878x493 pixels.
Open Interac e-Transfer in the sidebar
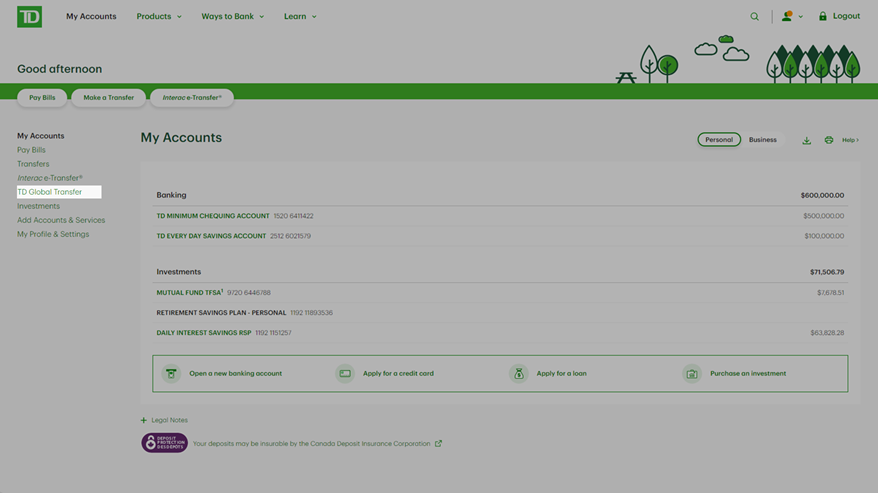tap(49, 178)
